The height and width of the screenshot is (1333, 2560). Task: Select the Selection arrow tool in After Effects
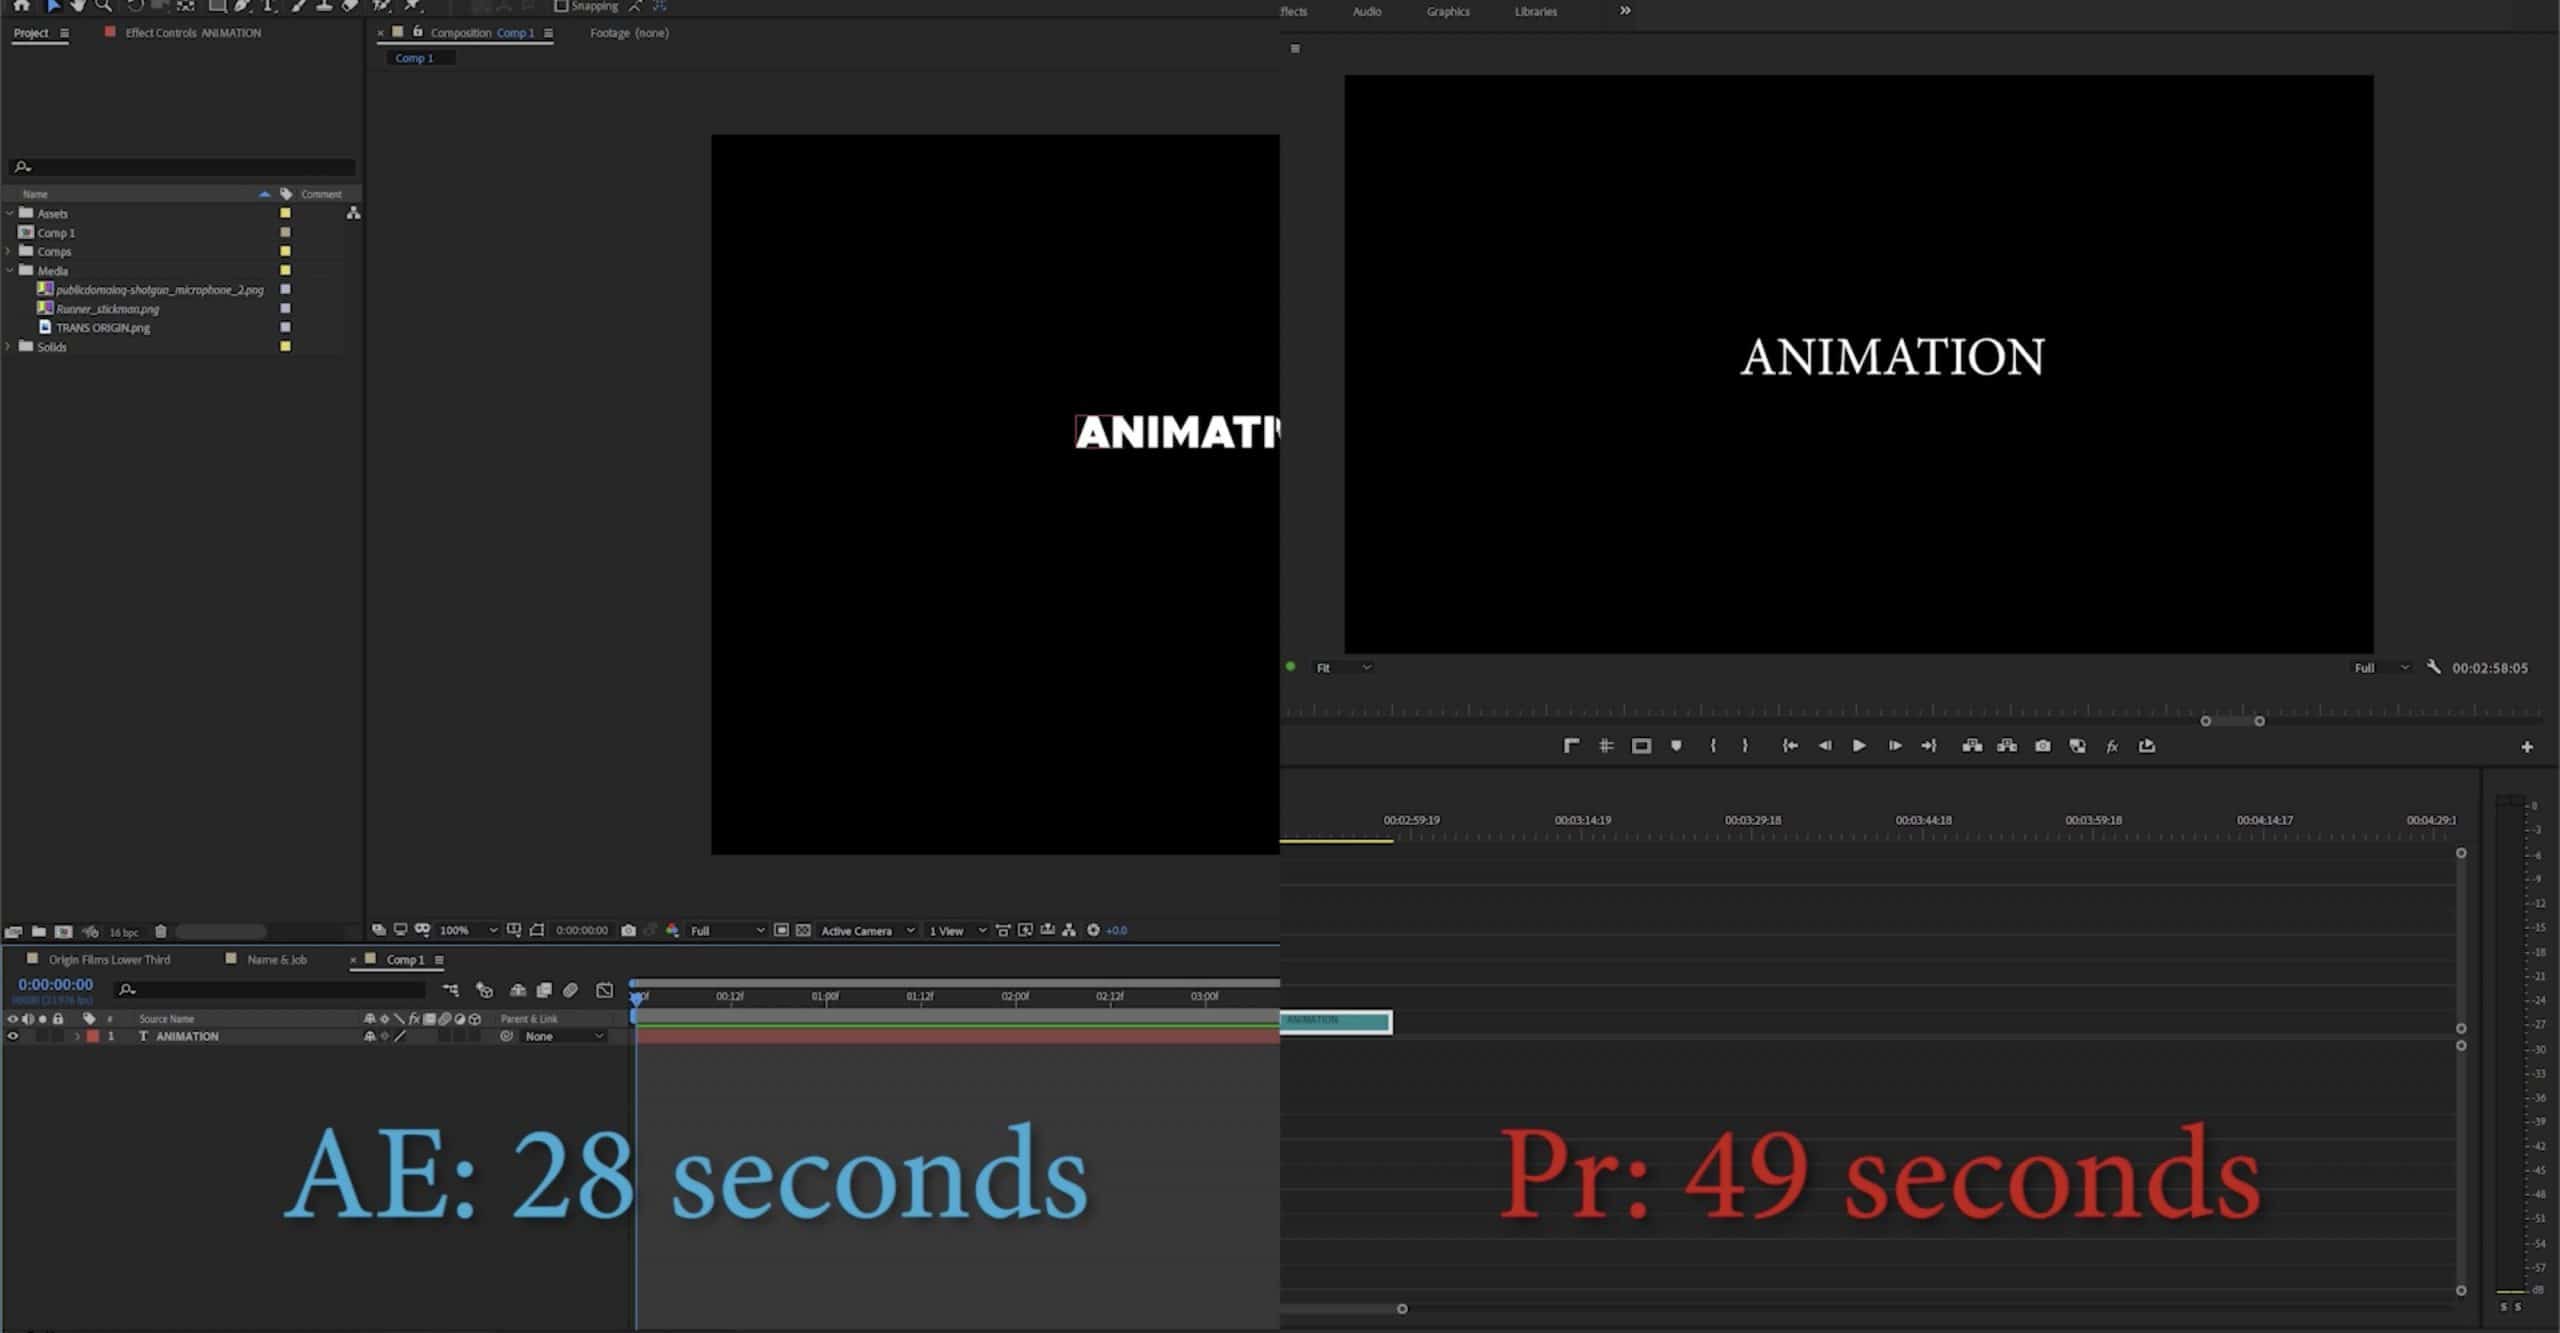tap(53, 5)
